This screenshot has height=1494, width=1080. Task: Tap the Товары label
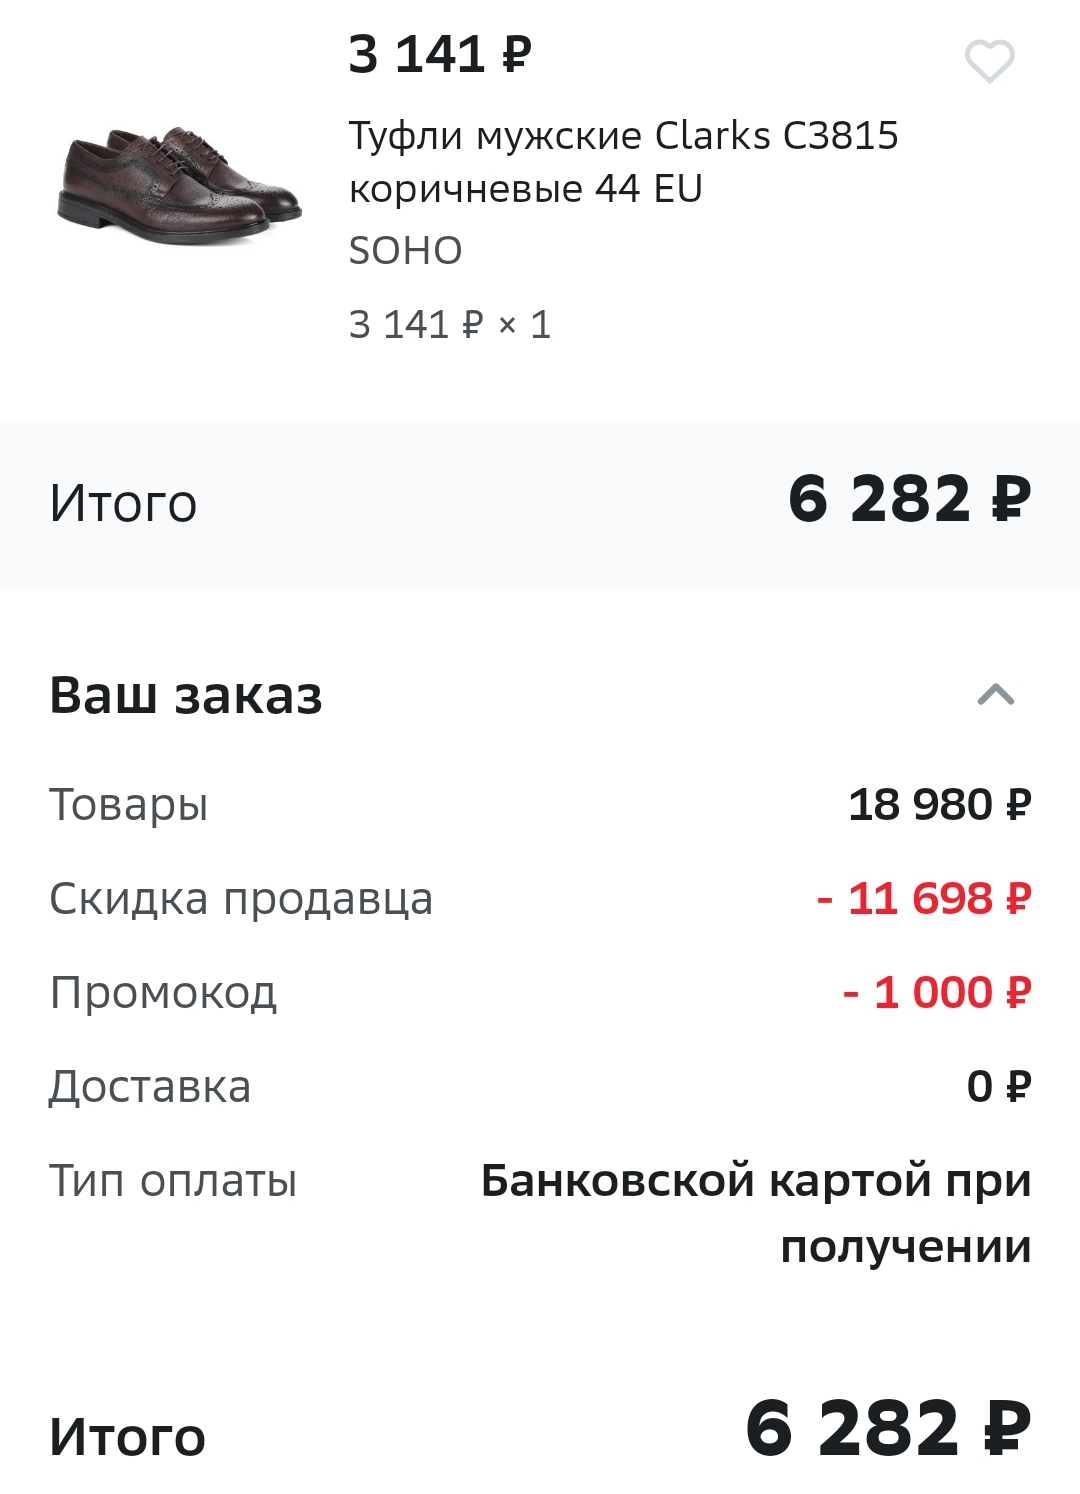[x=129, y=804]
